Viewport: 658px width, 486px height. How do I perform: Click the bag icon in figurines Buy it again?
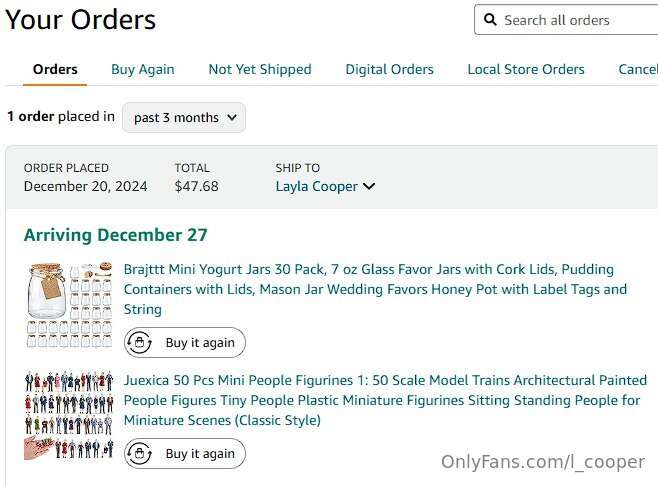(x=139, y=453)
